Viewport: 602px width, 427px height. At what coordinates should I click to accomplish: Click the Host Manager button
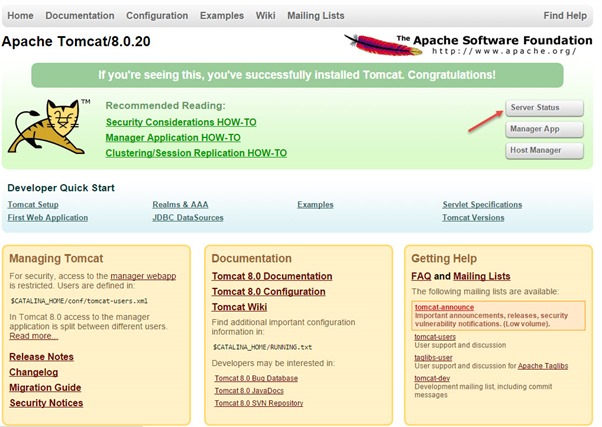(x=544, y=151)
